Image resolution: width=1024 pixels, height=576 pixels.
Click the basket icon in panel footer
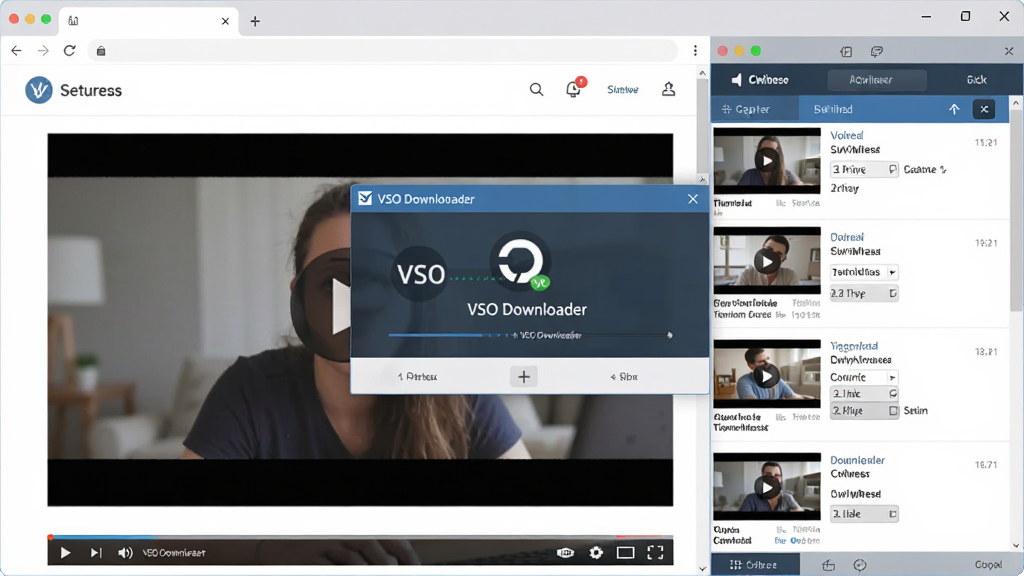point(828,565)
